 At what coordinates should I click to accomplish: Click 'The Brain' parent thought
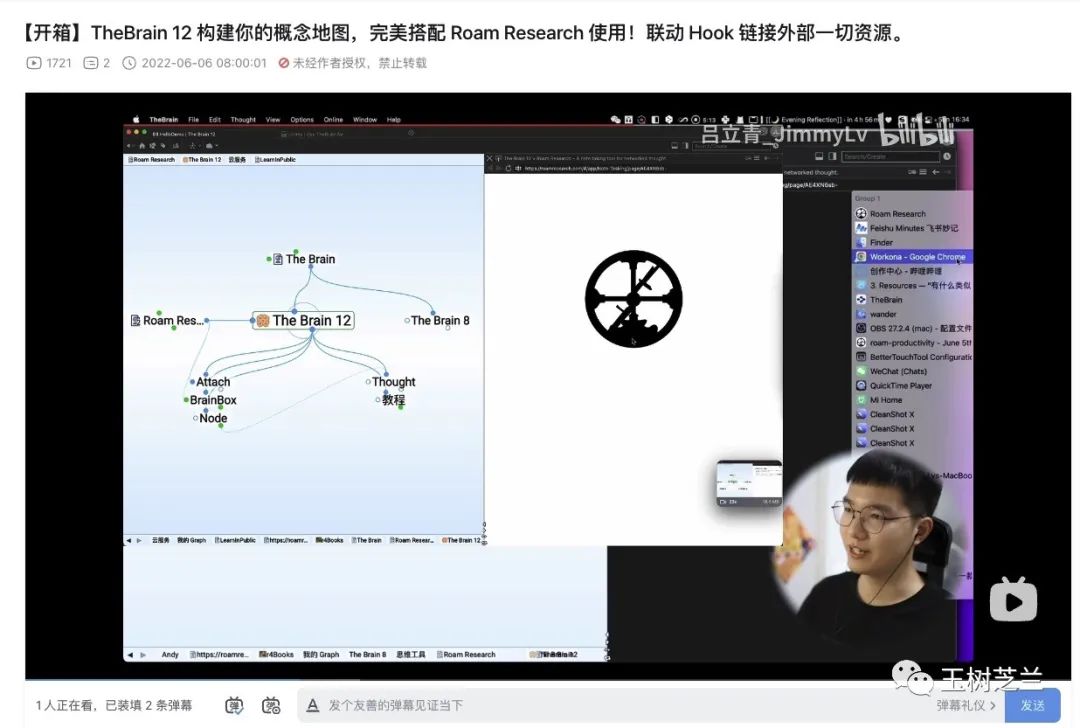pyautogui.click(x=310, y=260)
